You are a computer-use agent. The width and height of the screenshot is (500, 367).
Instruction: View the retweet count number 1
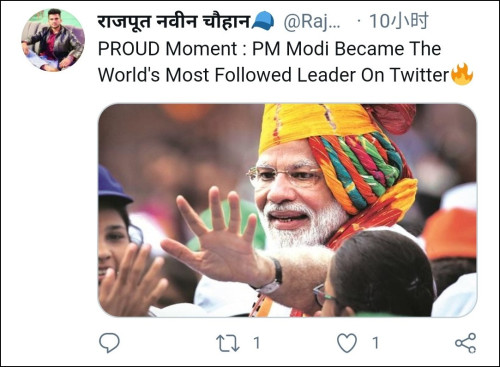pyautogui.click(x=256, y=343)
